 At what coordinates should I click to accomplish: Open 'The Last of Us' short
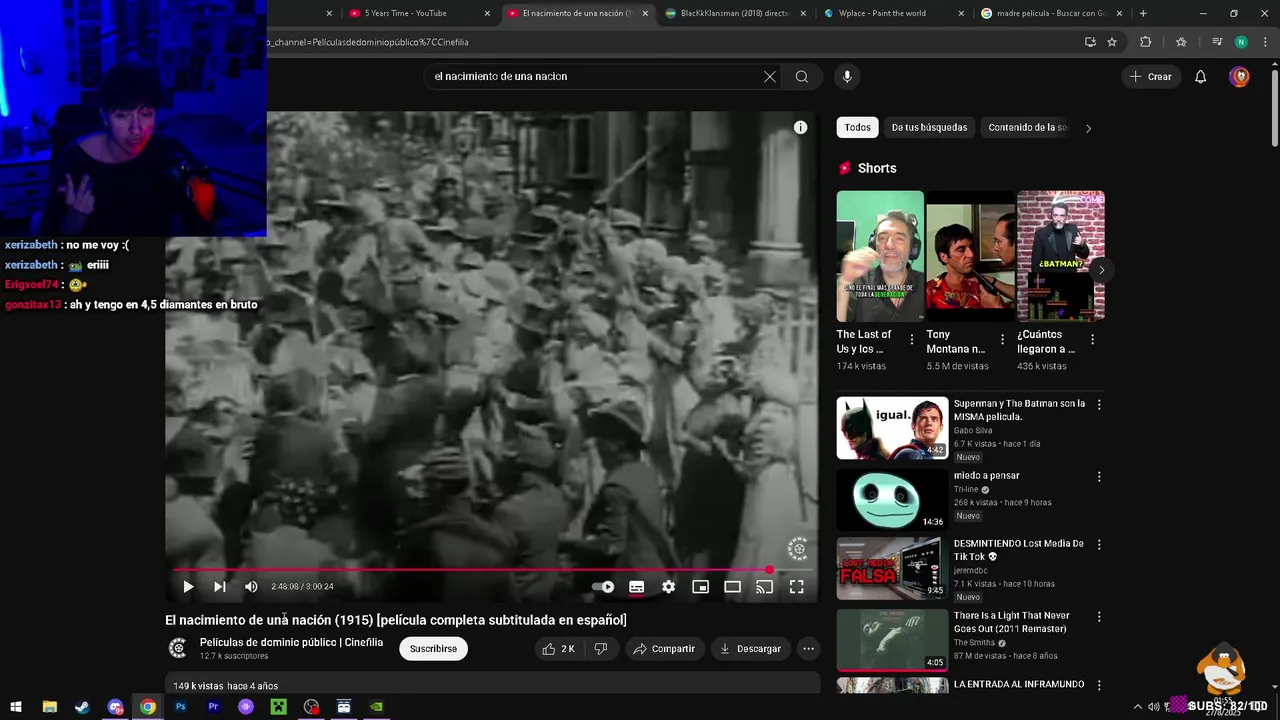pos(880,256)
